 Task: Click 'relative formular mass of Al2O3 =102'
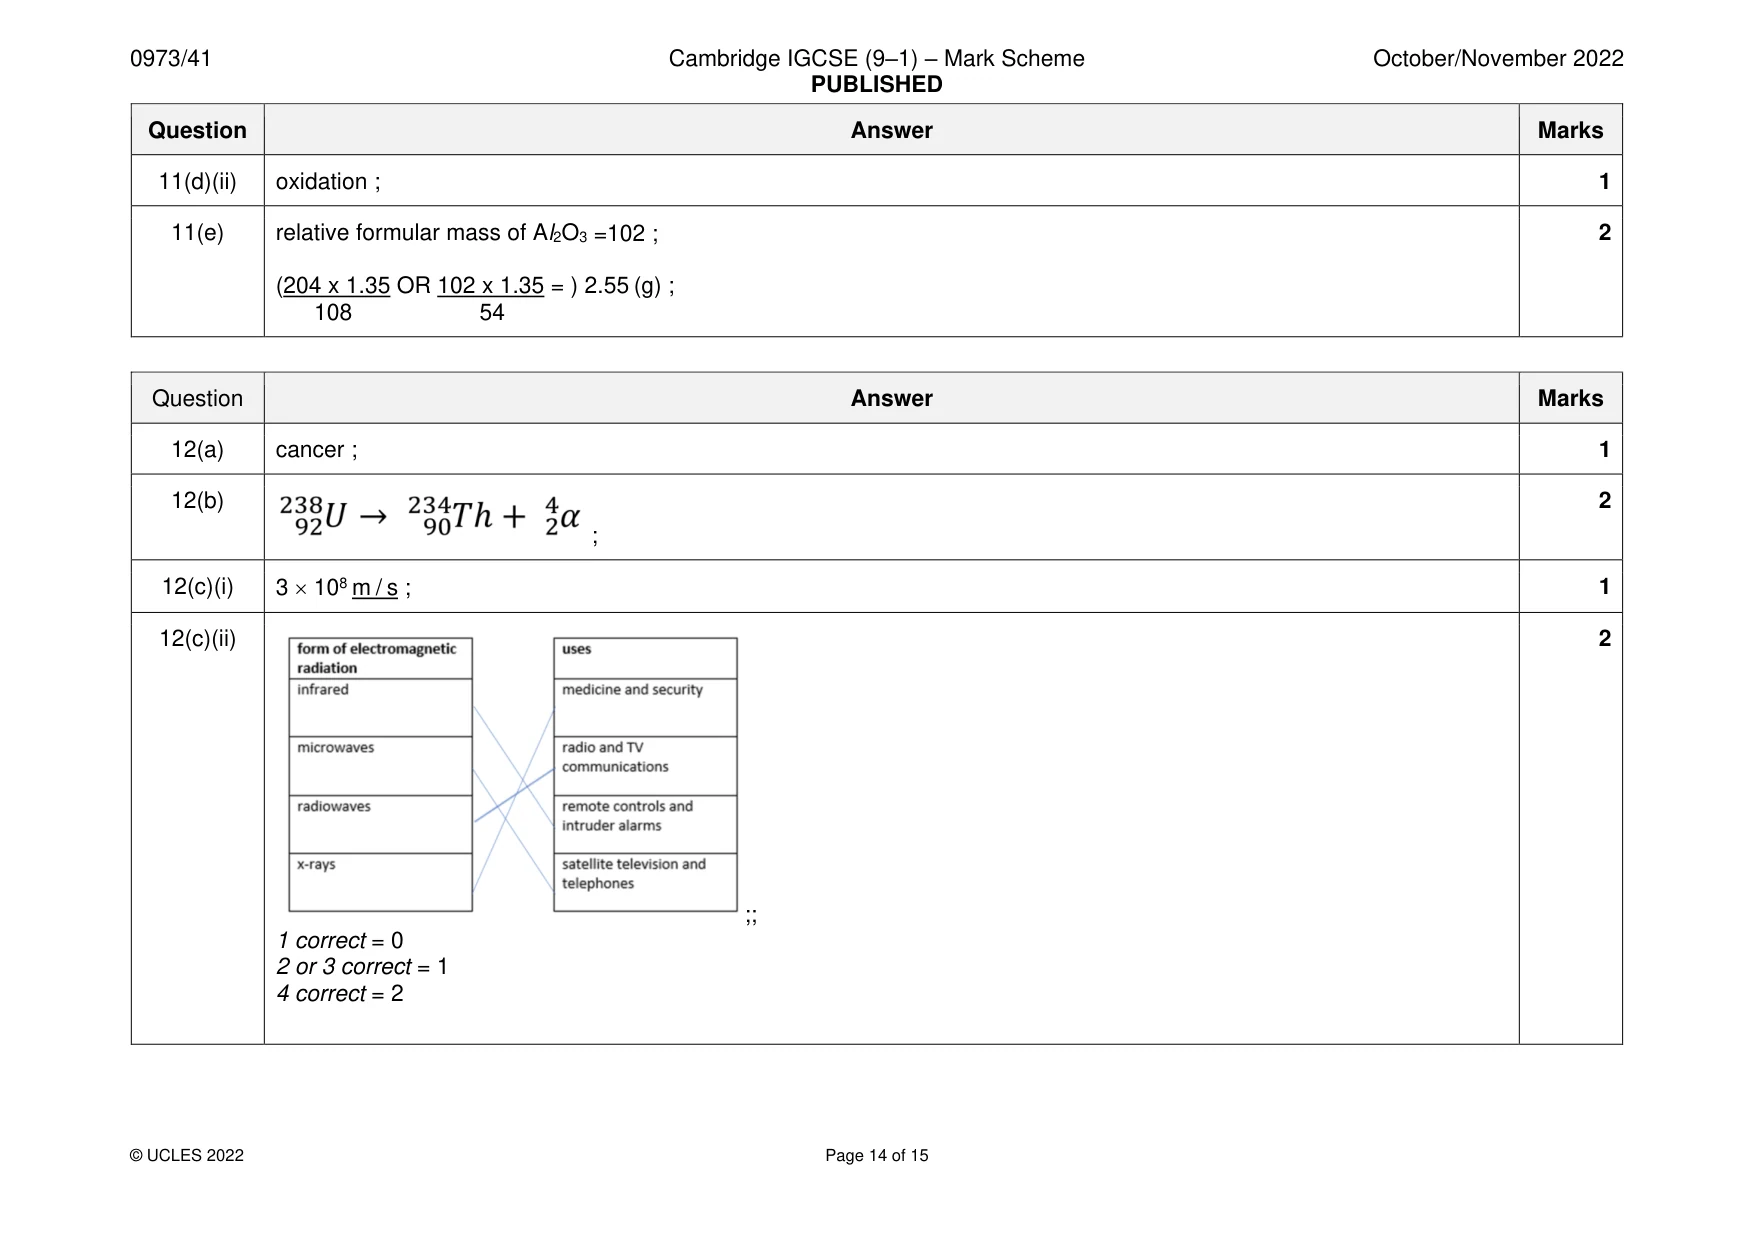click(x=461, y=233)
